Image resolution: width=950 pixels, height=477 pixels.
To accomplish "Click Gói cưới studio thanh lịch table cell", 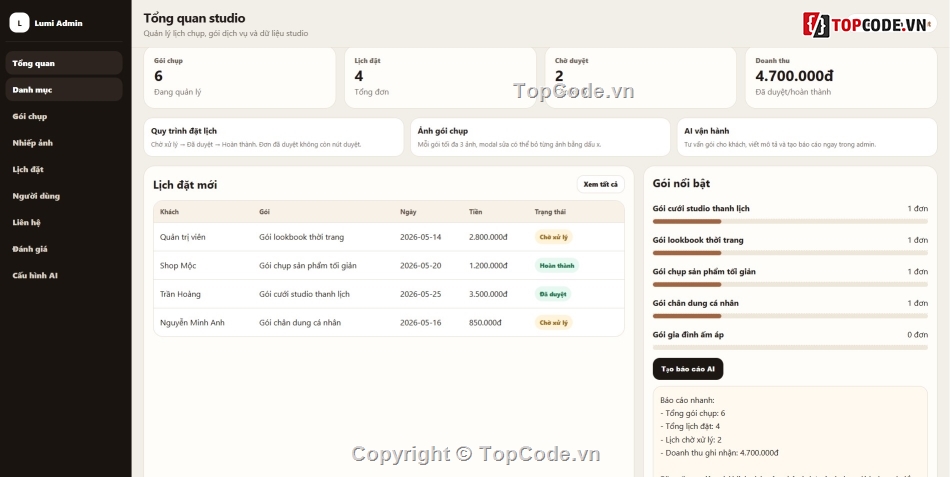I will pyautogui.click(x=304, y=294).
